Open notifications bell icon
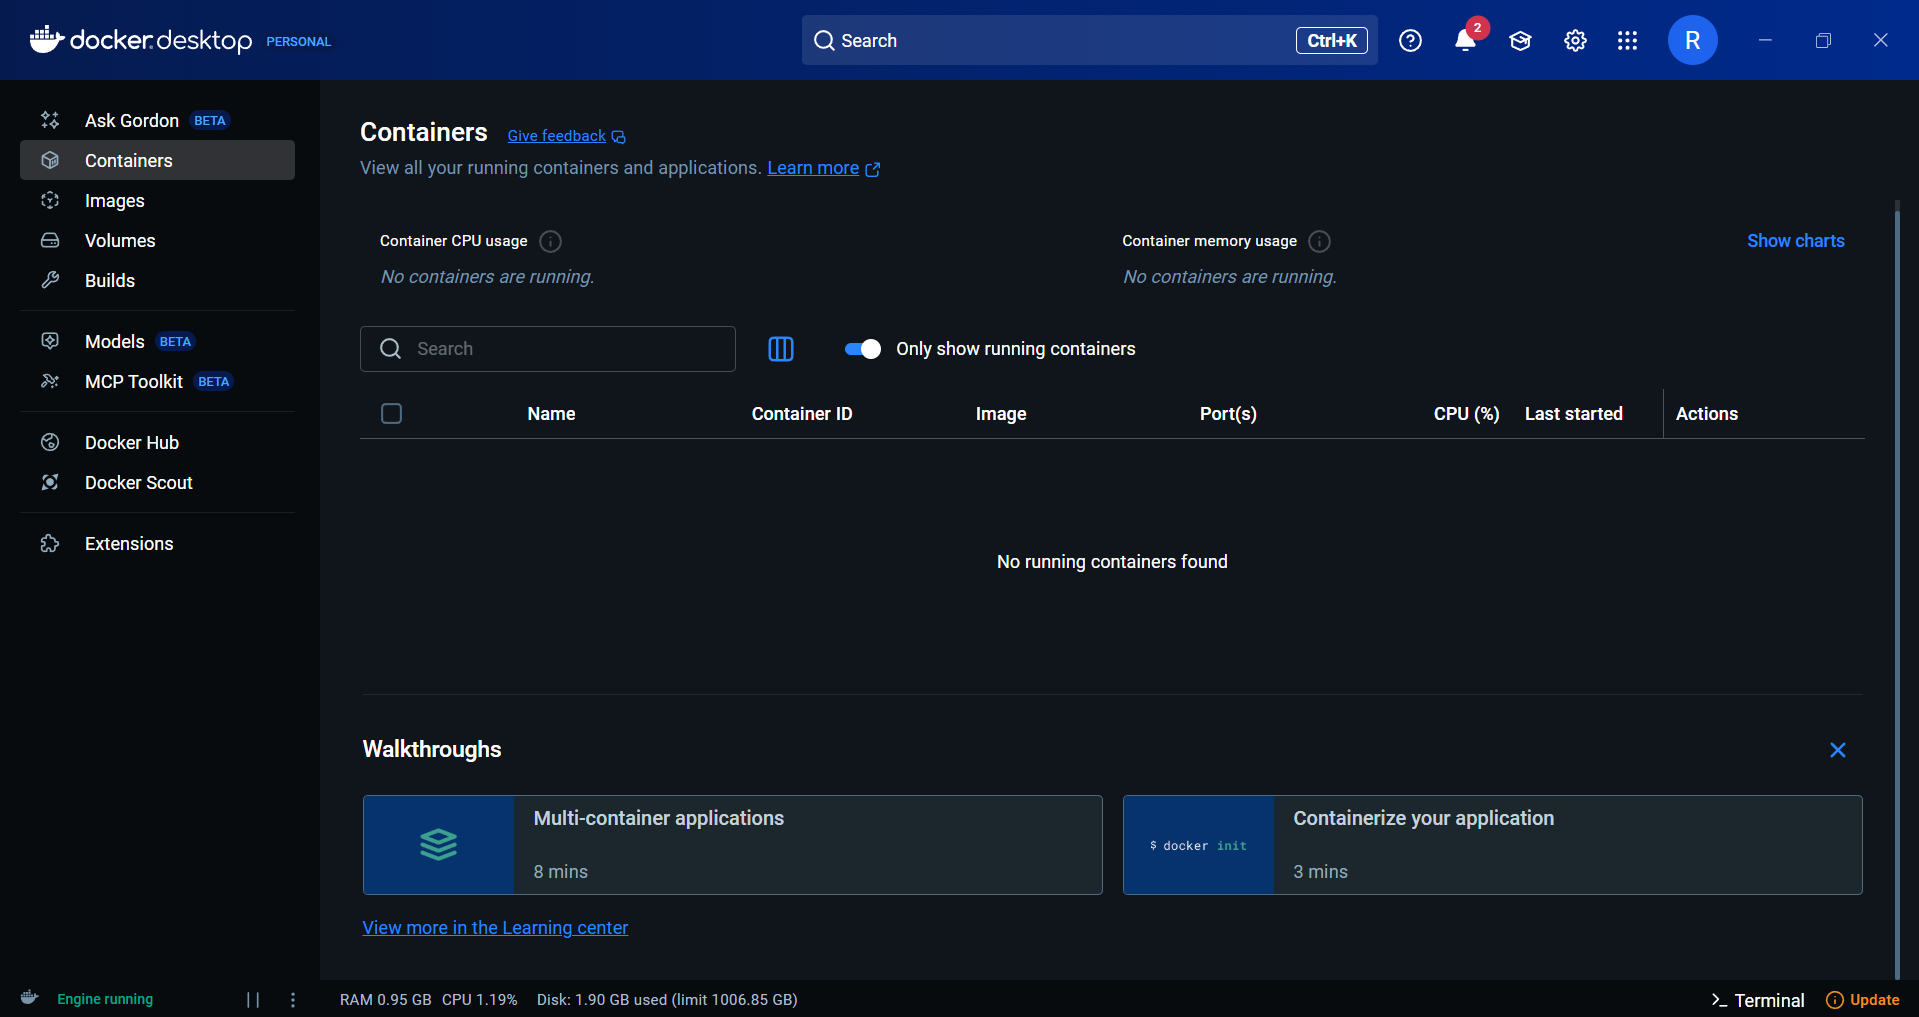Viewport: 1919px width, 1017px height. [x=1465, y=40]
